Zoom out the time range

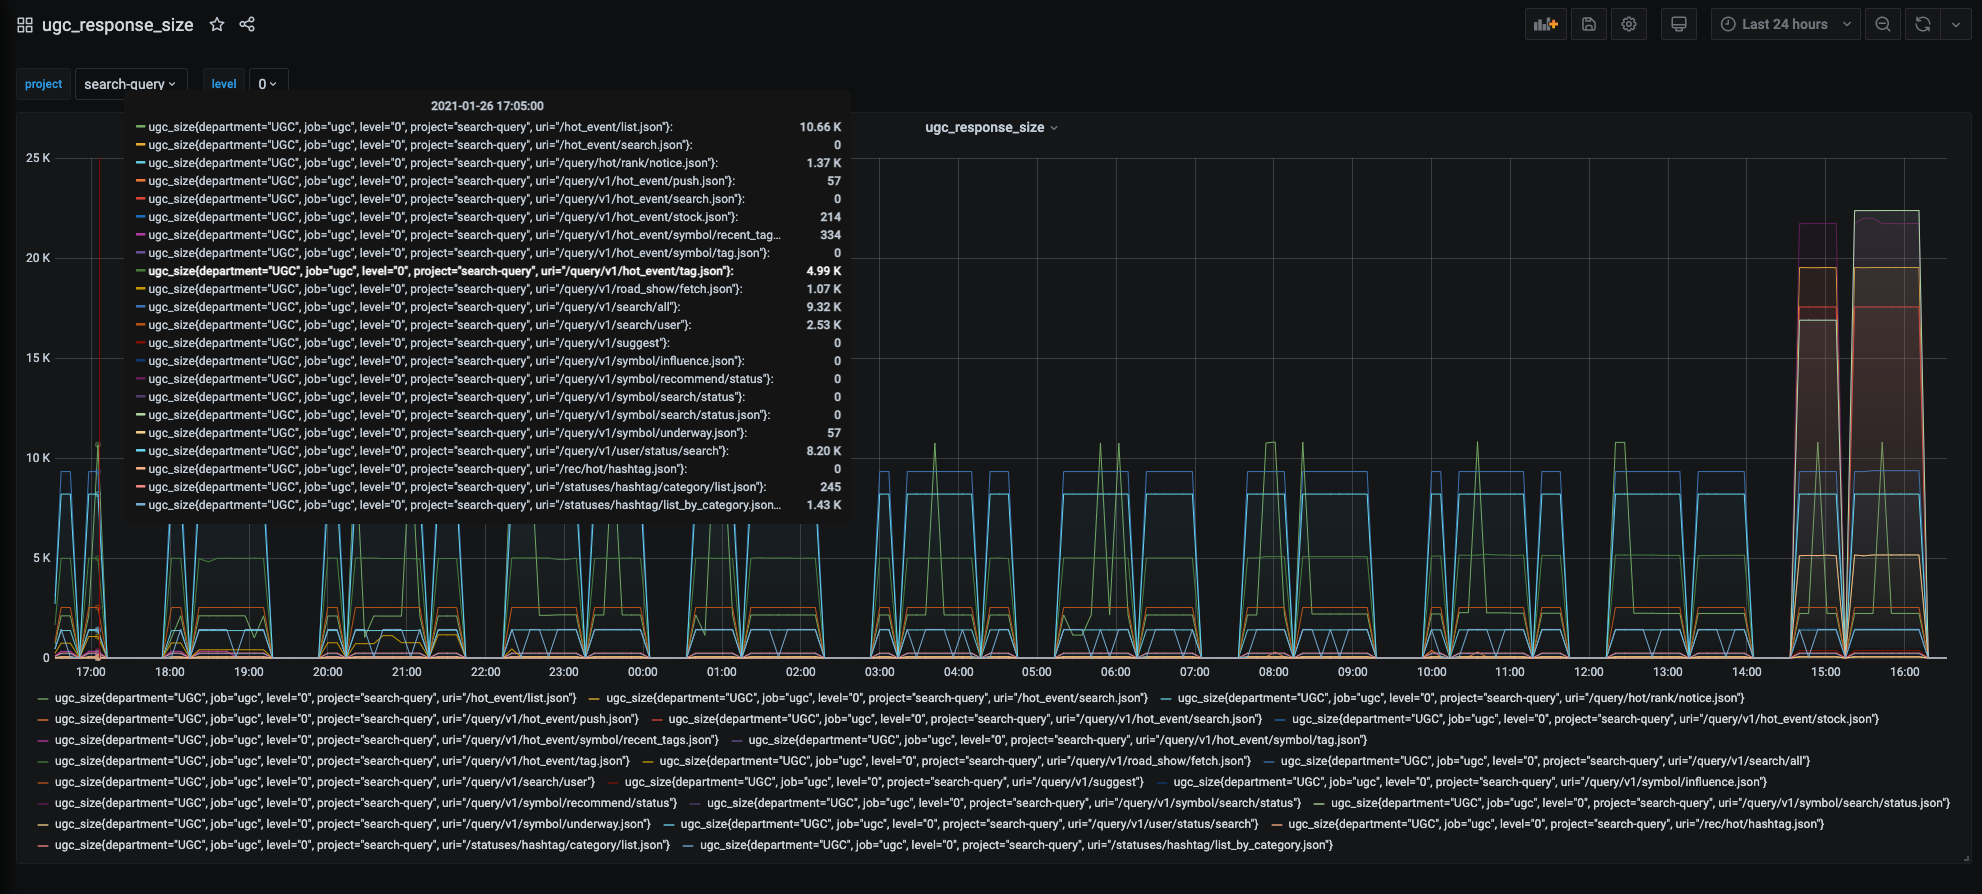pos(1883,24)
